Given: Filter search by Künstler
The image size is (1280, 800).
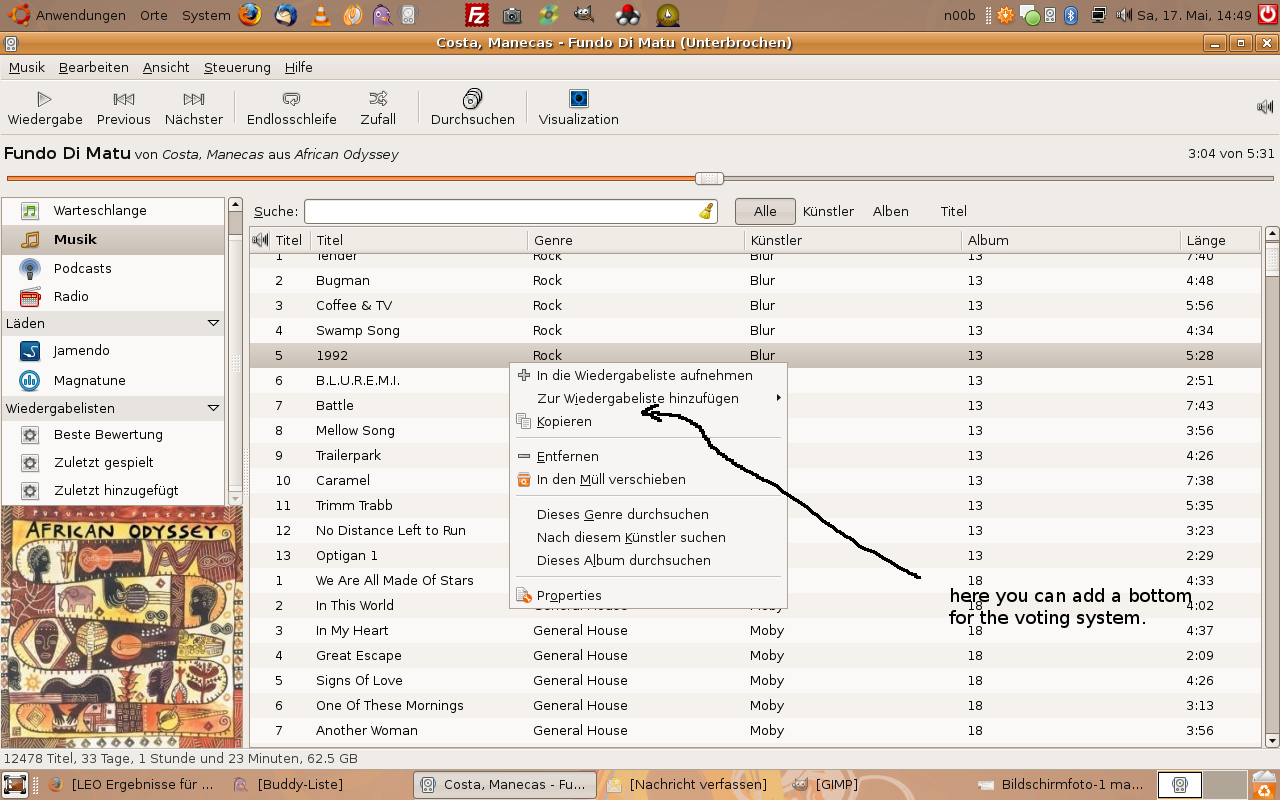Looking at the screenshot, I should pyautogui.click(x=828, y=211).
